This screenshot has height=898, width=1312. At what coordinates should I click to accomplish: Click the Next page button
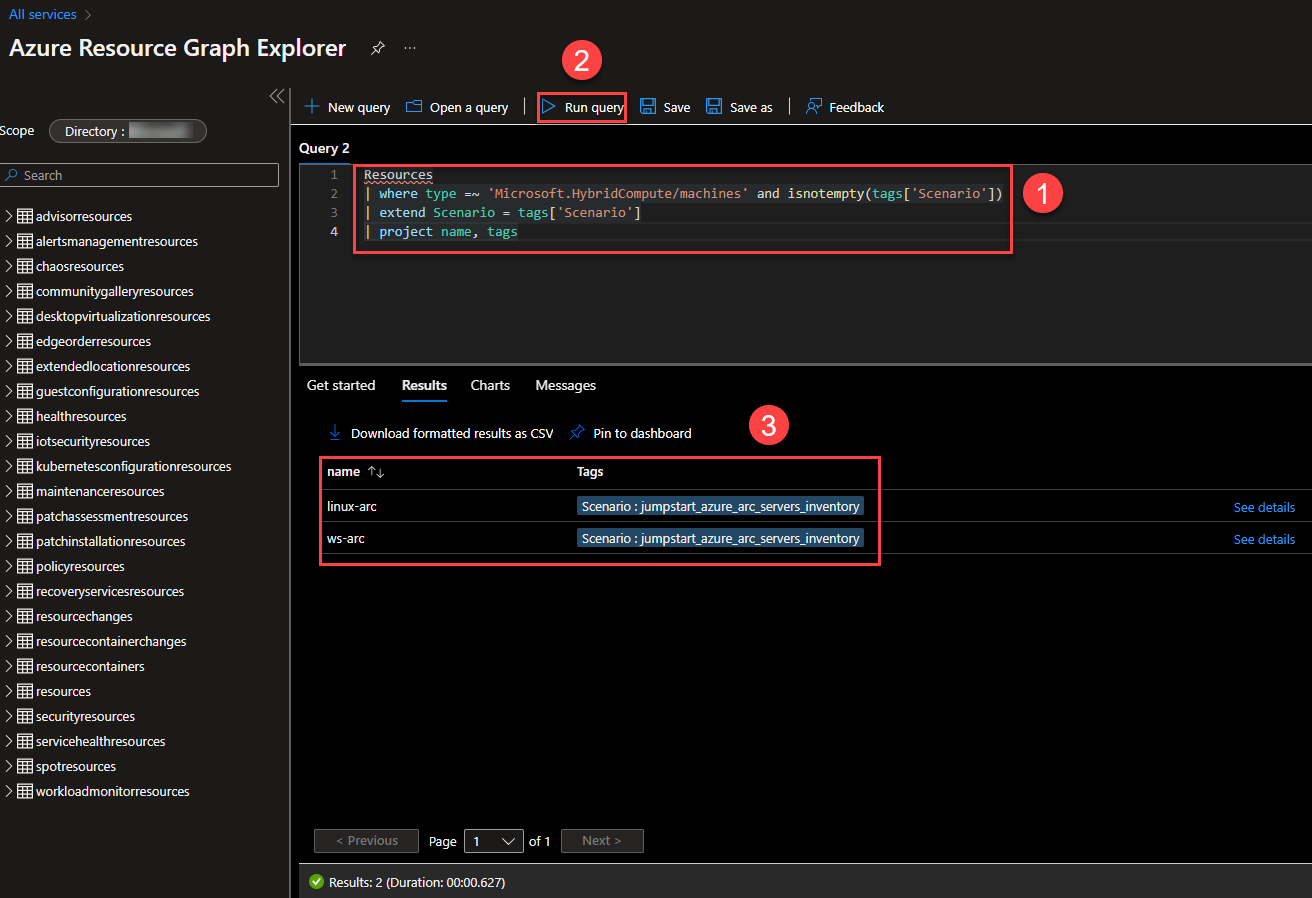(602, 841)
